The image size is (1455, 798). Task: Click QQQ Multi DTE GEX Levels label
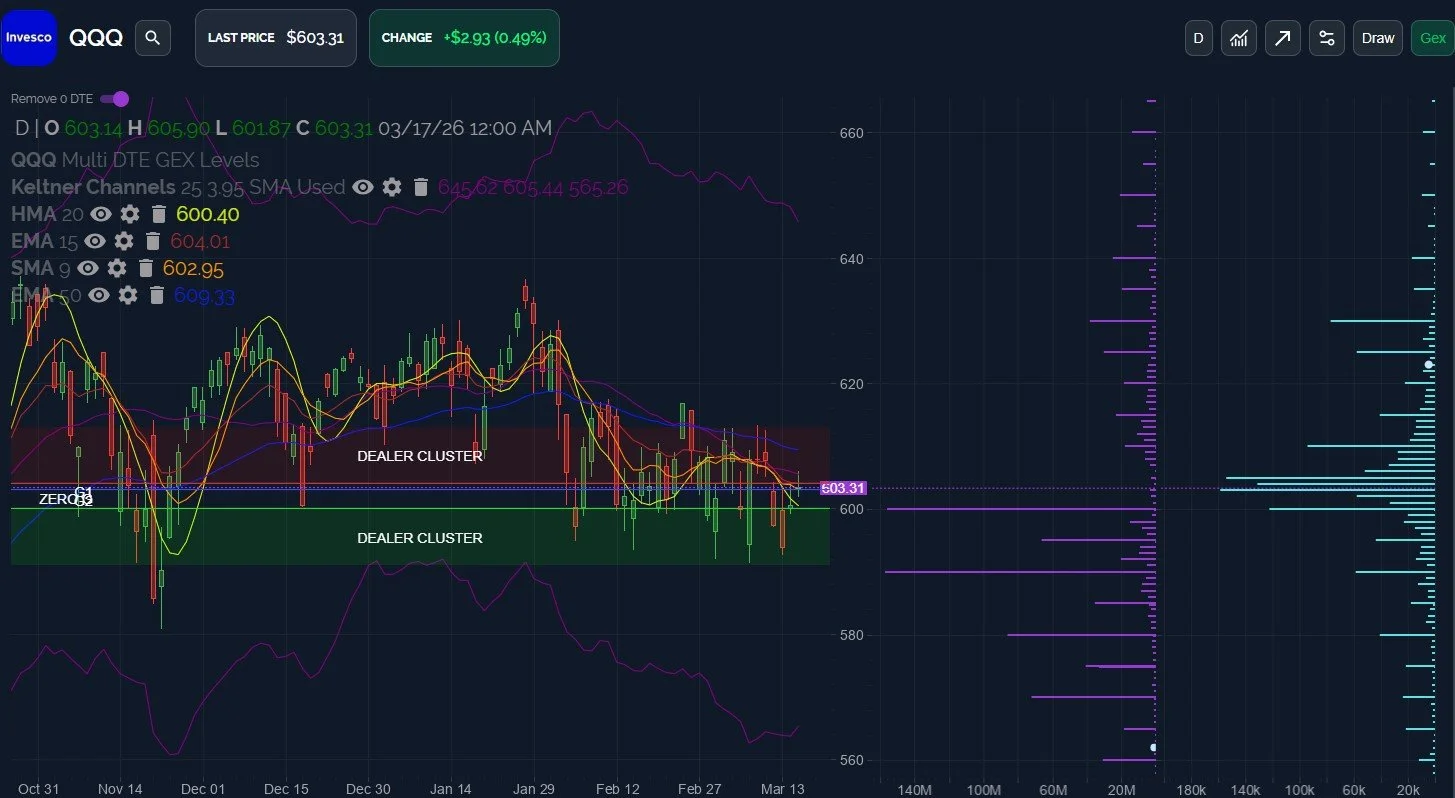coord(135,160)
